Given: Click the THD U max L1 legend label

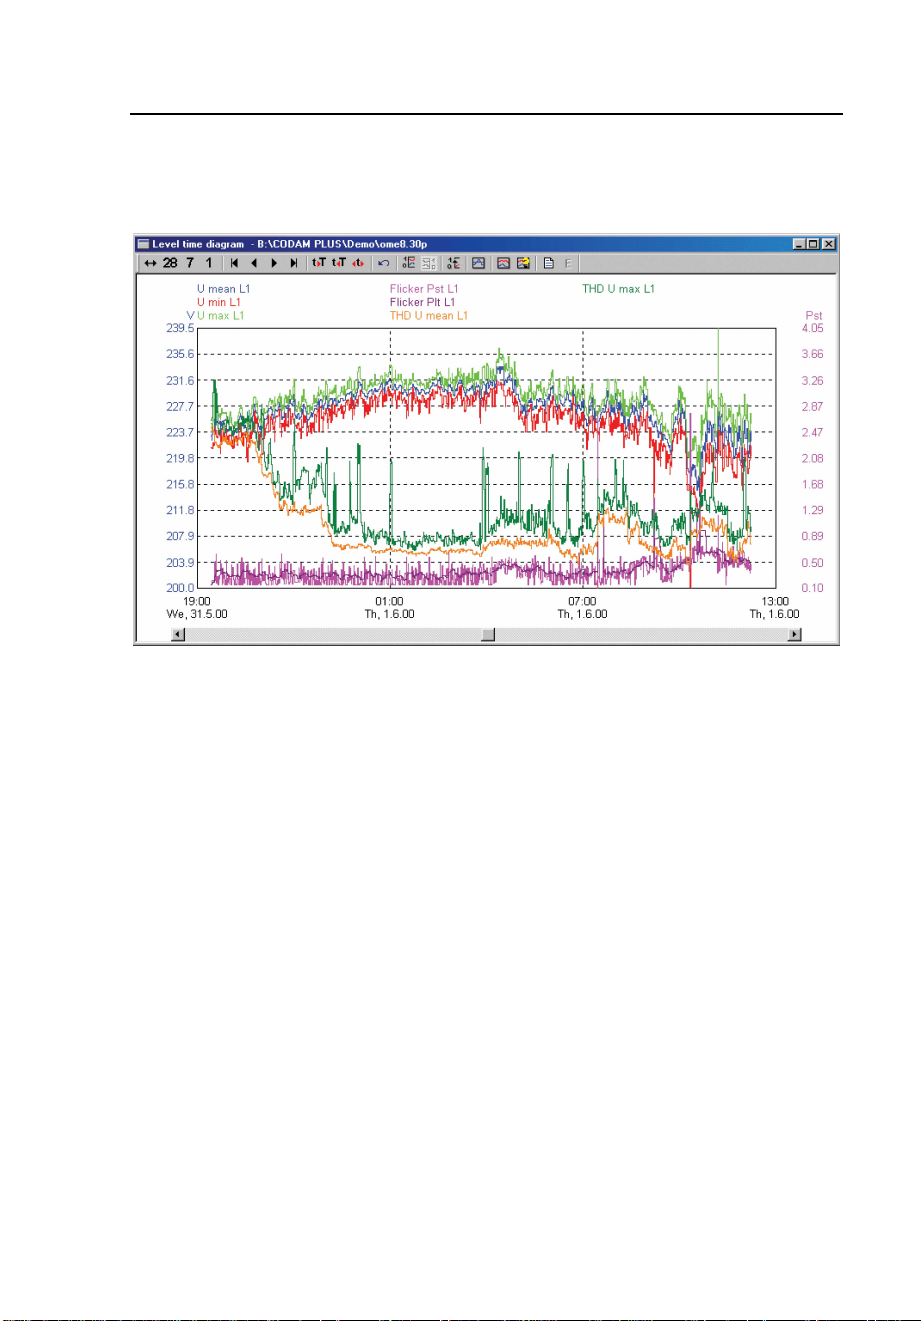Looking at the screenshot, I should coord(619,289).
